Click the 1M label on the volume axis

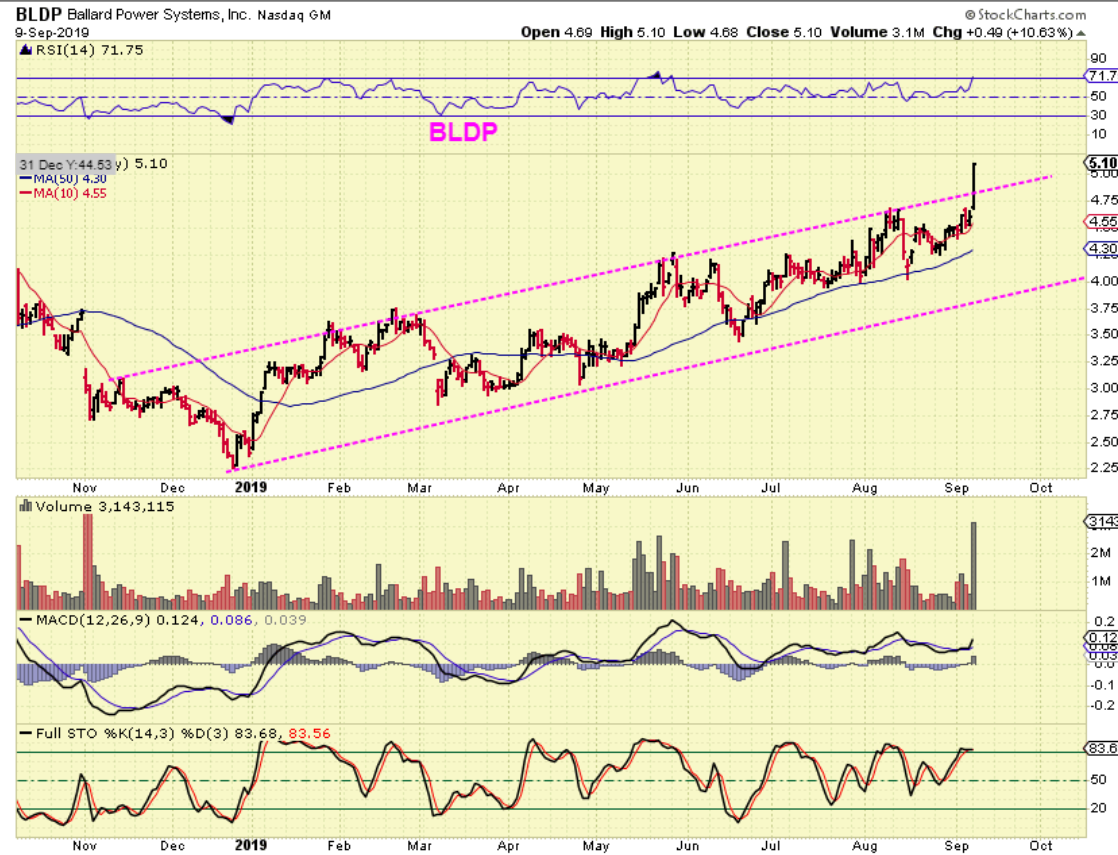(1101, 581)
